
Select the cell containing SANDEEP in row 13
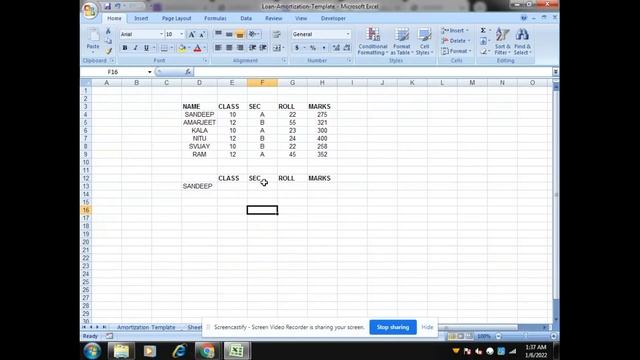pos(199,186)
